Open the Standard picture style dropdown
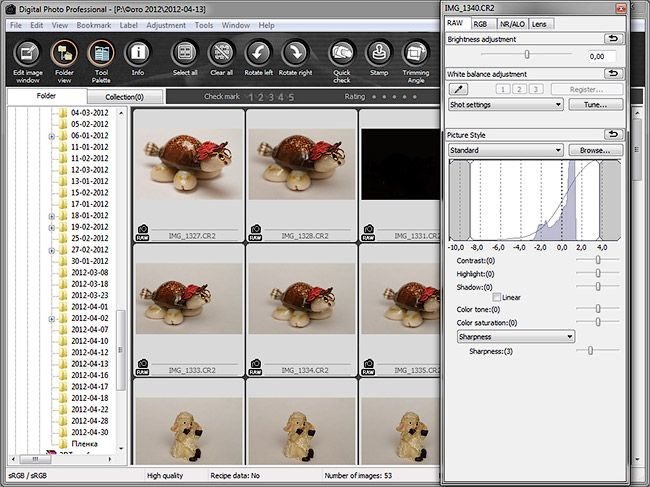The width and height of the screenshot is (650, 487). [506, 150]
